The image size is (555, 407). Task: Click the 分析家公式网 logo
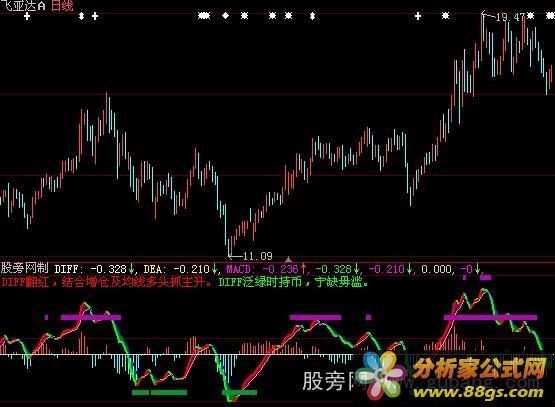click(x=479, y=369)
